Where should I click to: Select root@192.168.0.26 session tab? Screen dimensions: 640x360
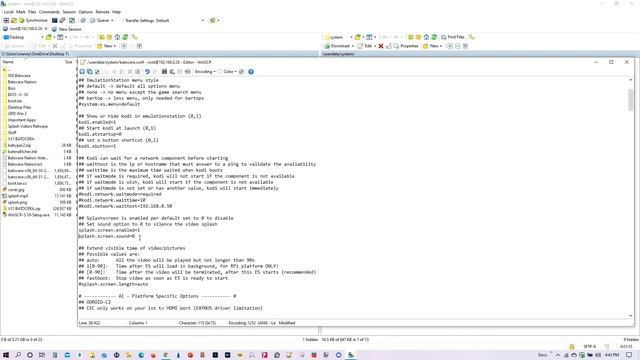(x=23, y=29)
